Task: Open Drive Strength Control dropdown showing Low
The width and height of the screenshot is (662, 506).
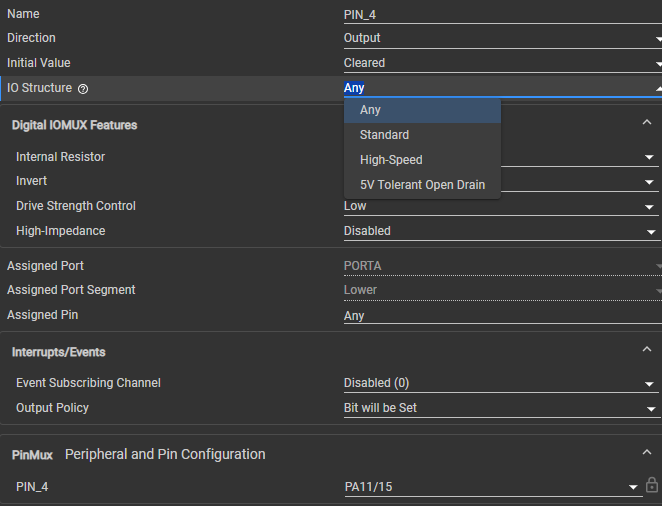Action: (x=501, y=206)
